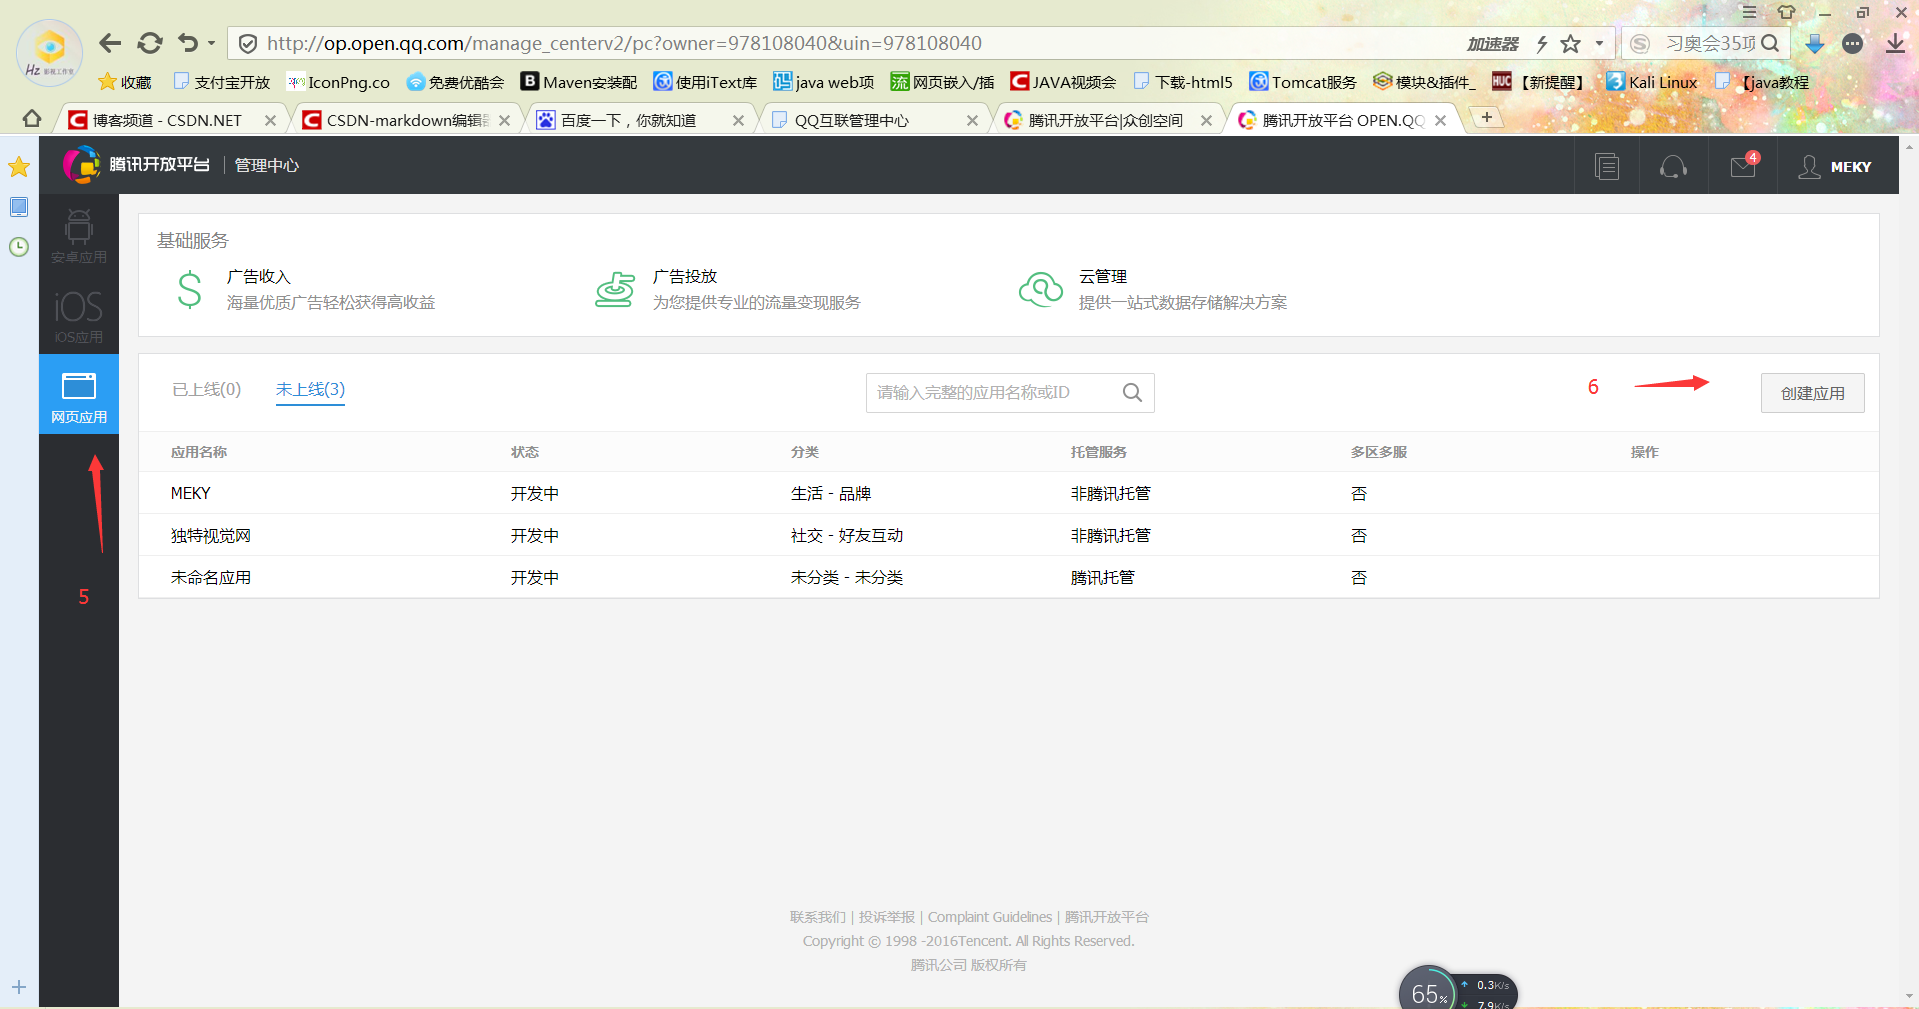Click the 投诉举报 footer link
The width and height of the screenshot is (1919, 1009).
click(887, 917)
